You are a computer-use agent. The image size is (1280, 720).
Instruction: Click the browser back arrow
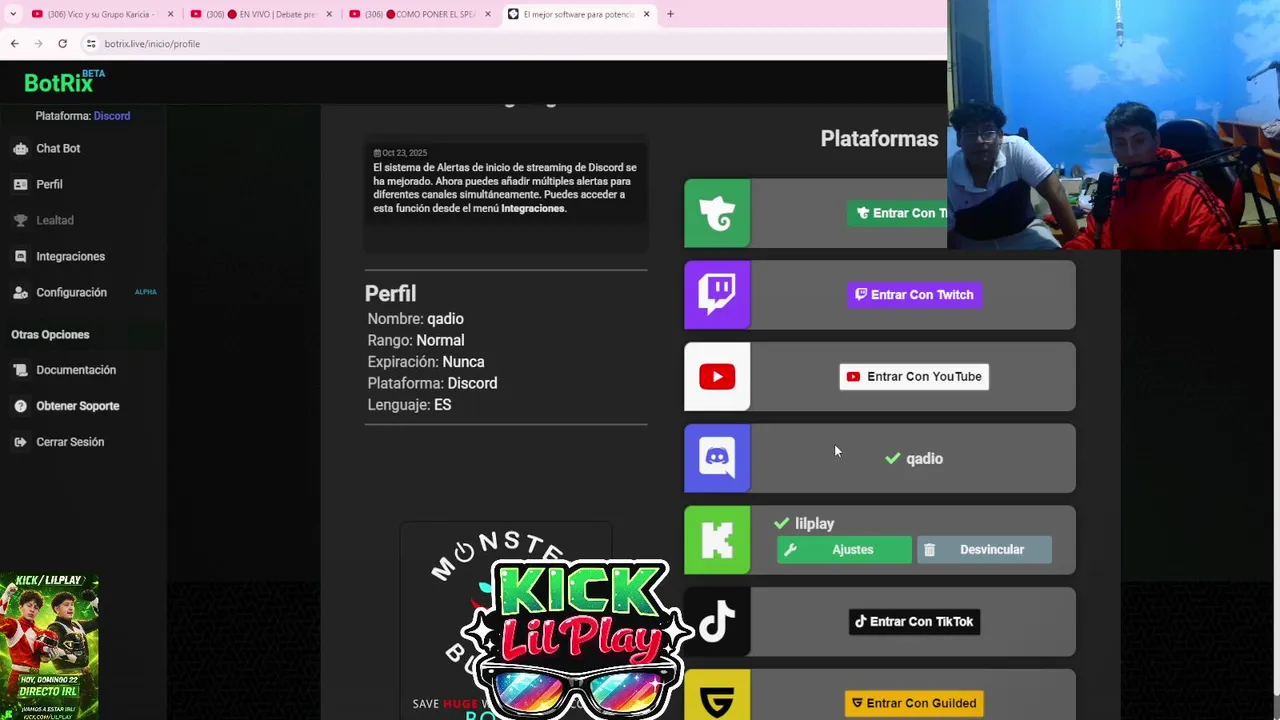[x=14, y=43]
